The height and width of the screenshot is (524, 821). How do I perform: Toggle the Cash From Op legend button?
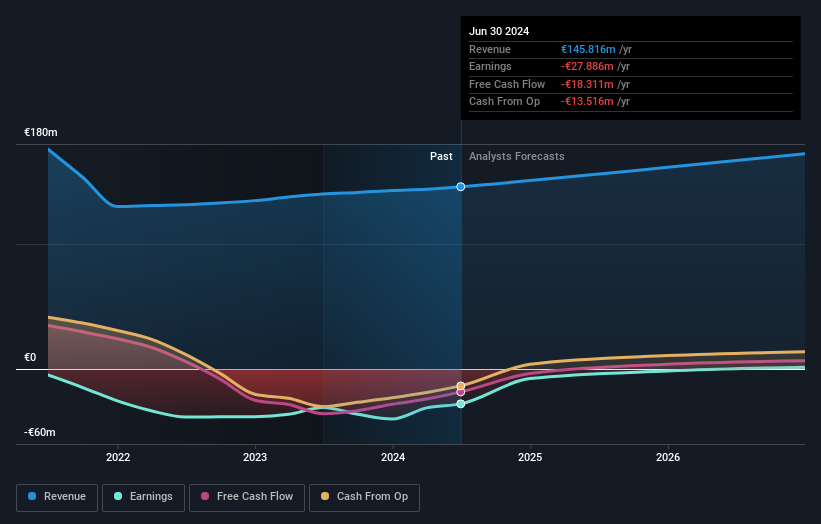(364, 497)
